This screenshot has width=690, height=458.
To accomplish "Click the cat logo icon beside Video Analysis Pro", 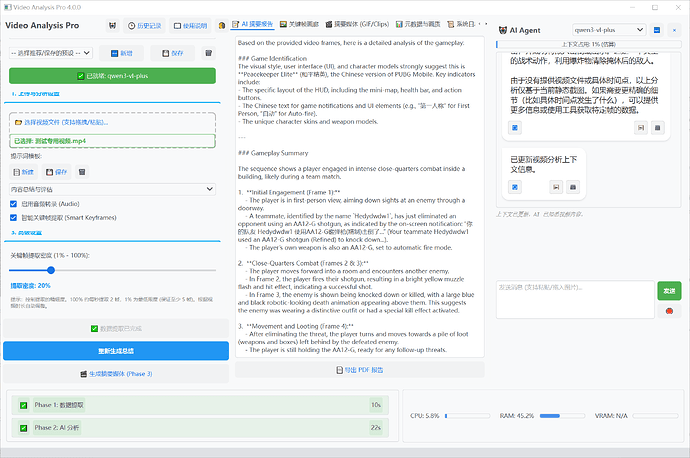I will [113, 26].
